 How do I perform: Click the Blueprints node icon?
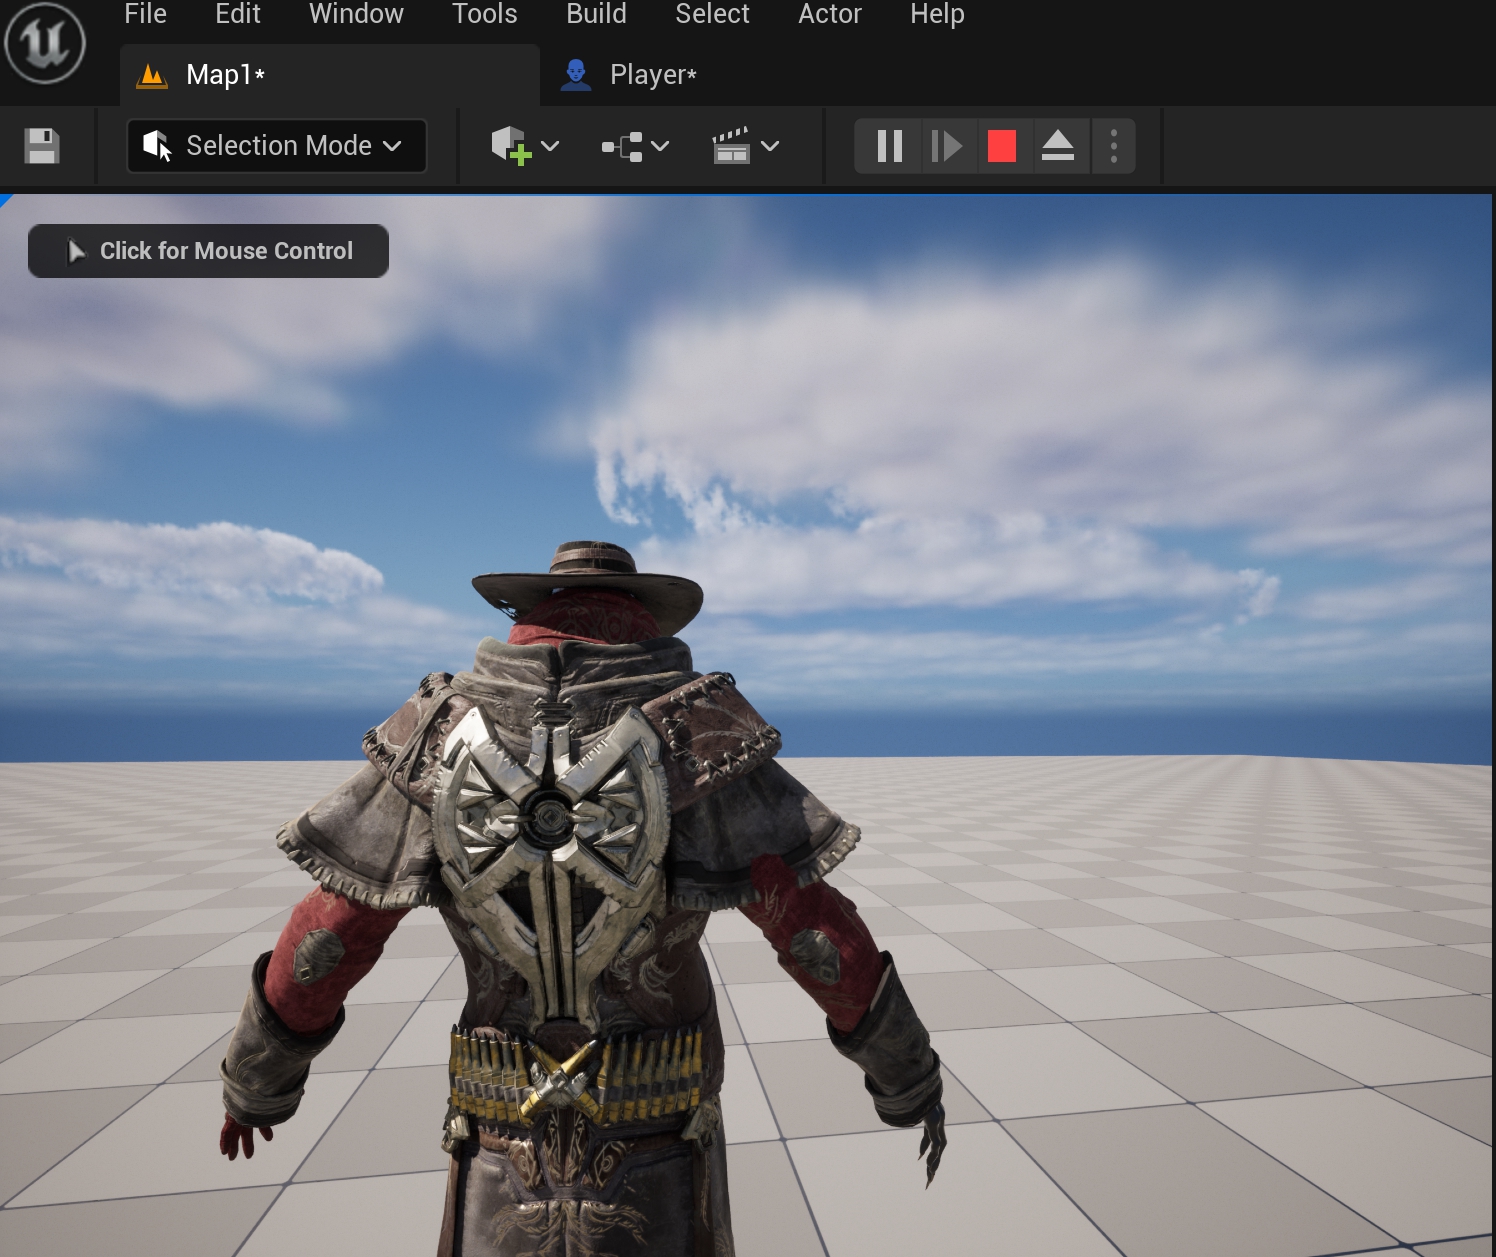pos(622,147)
